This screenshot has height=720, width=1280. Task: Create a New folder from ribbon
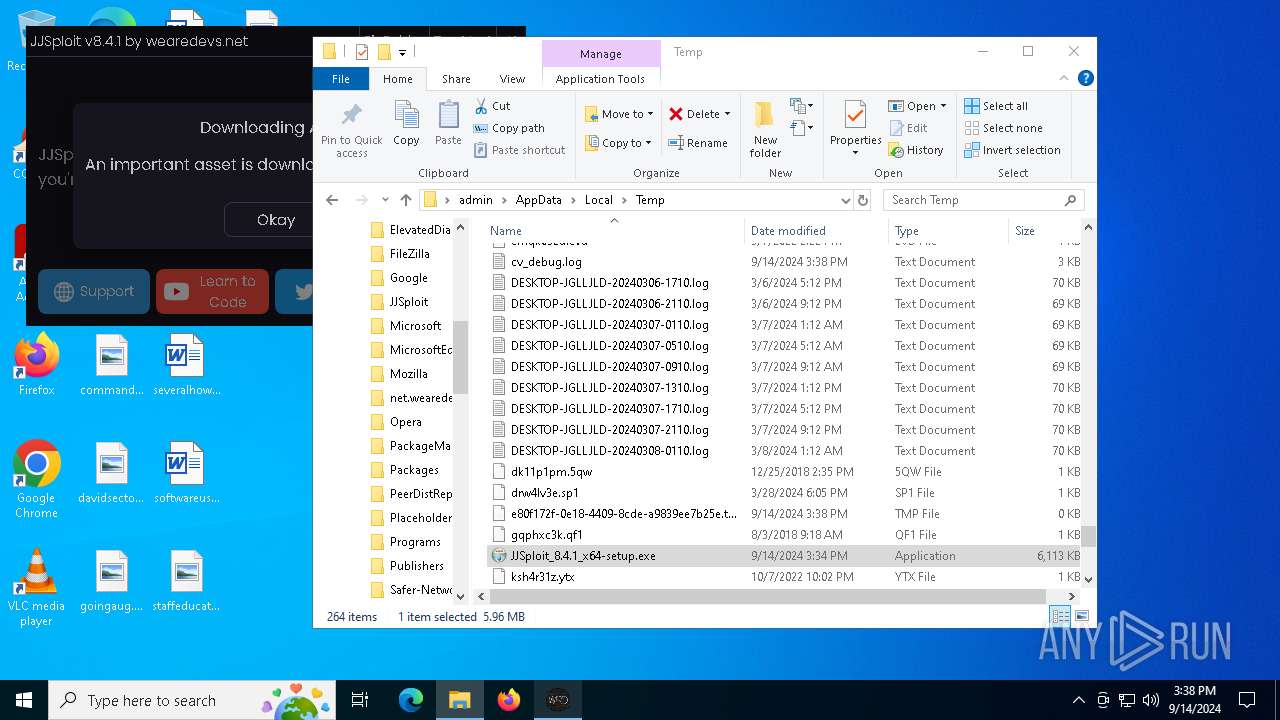[765, 128]
